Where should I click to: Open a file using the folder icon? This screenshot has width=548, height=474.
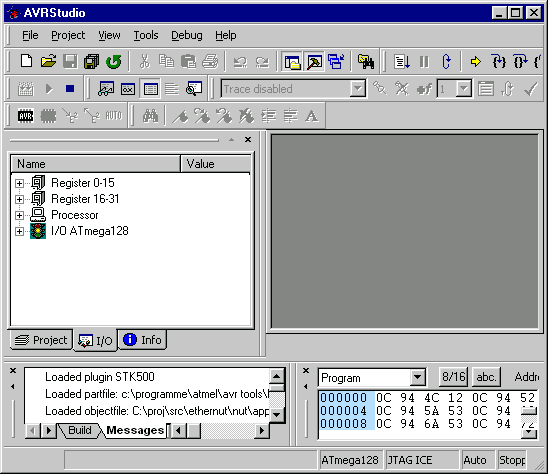coord(48,62)
